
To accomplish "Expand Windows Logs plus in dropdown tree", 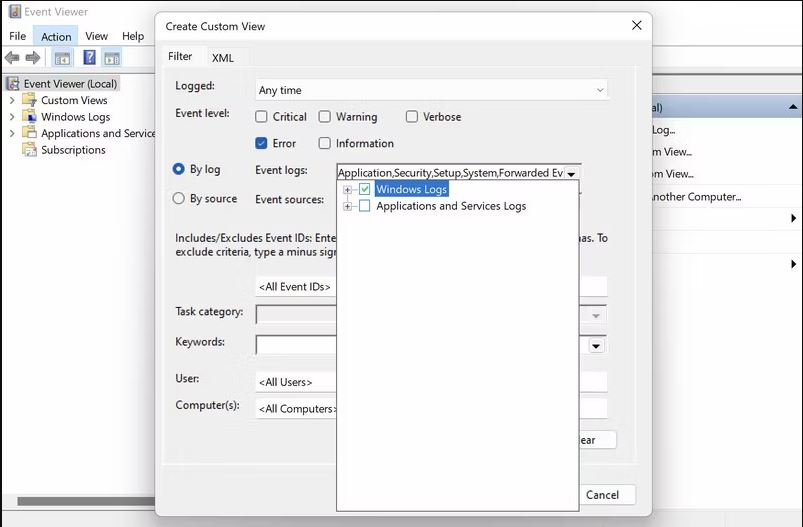I will (x=348, y=189).
